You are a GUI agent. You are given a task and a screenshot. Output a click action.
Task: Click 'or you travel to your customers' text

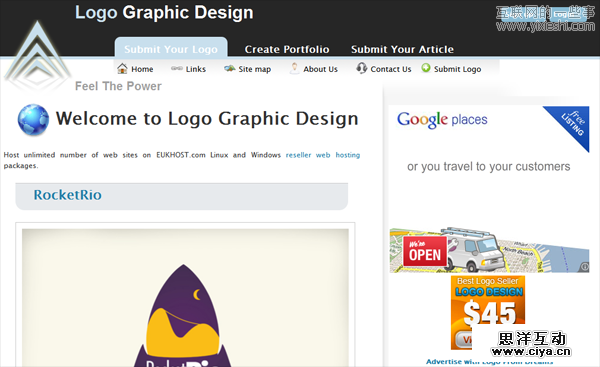(x=489, y=166)
